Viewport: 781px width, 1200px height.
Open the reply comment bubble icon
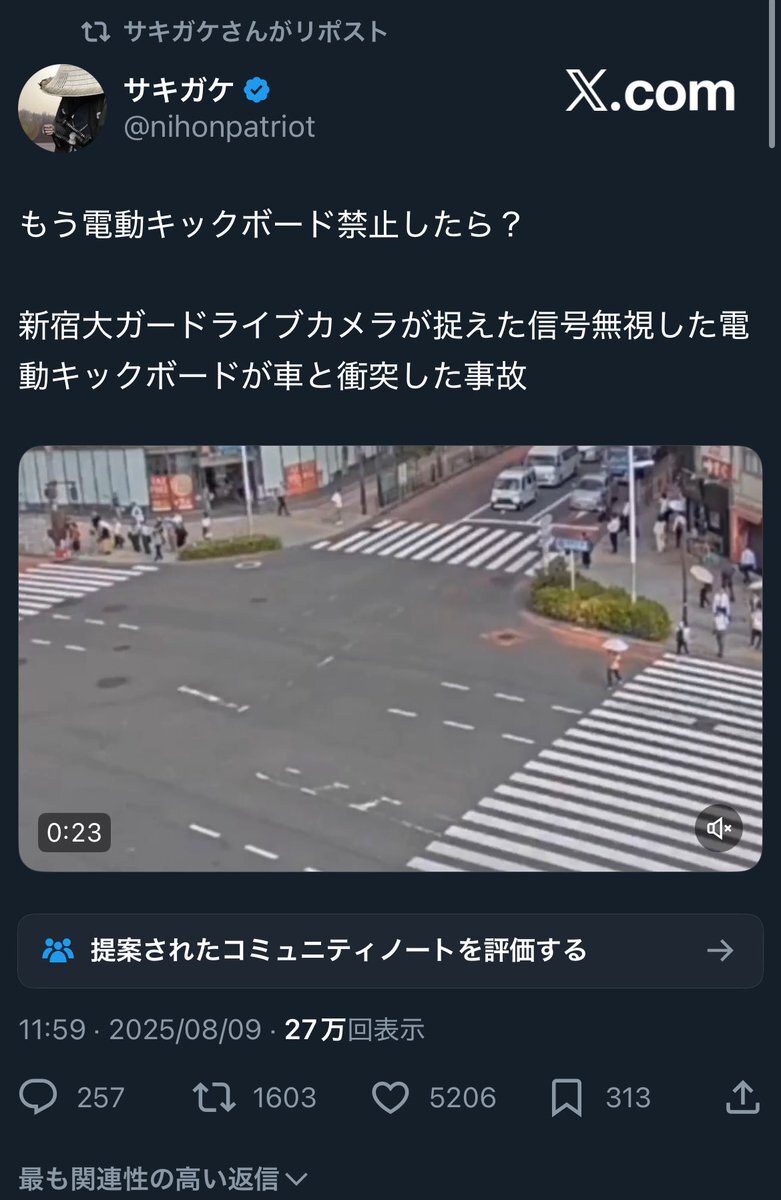tap(39, 1097)
